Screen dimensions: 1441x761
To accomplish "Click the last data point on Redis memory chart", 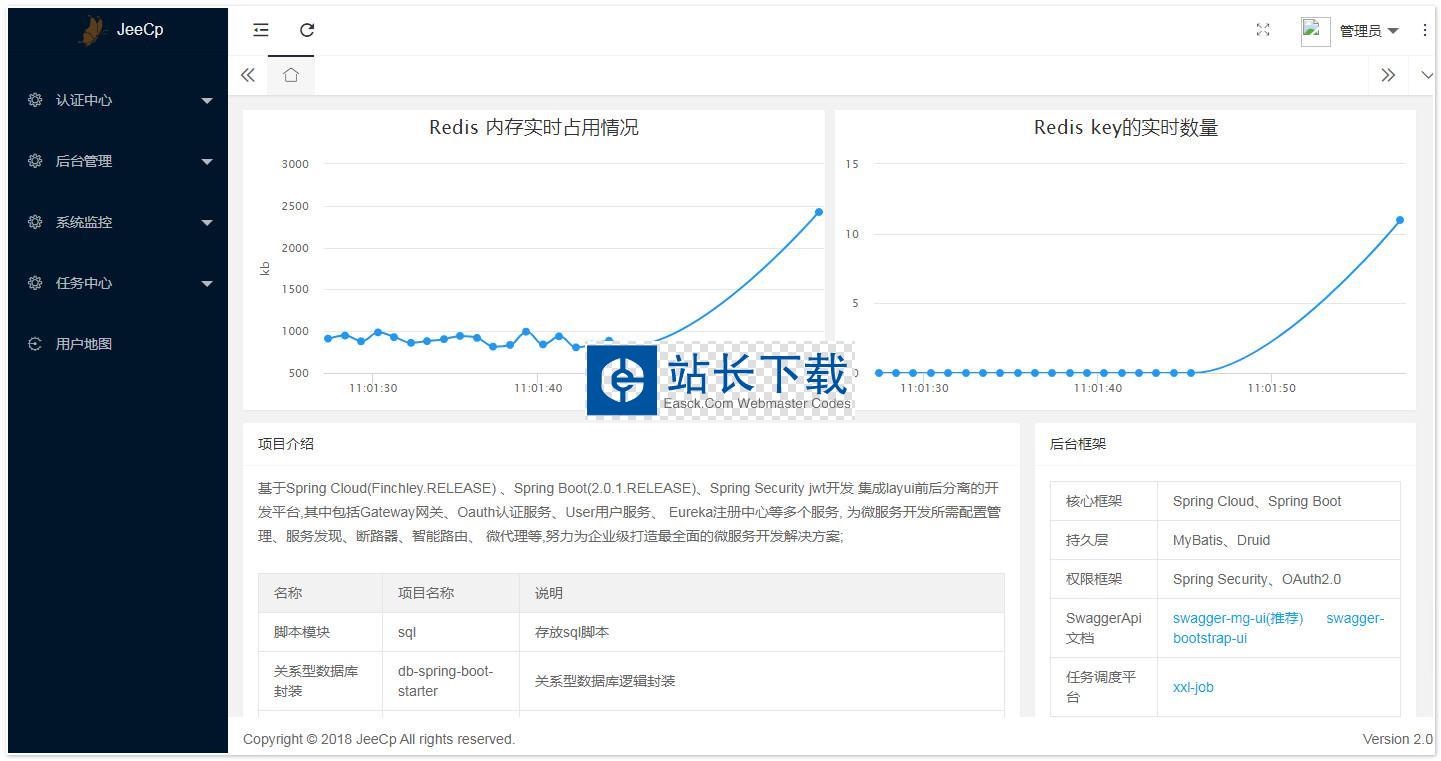I will point(819,212).
